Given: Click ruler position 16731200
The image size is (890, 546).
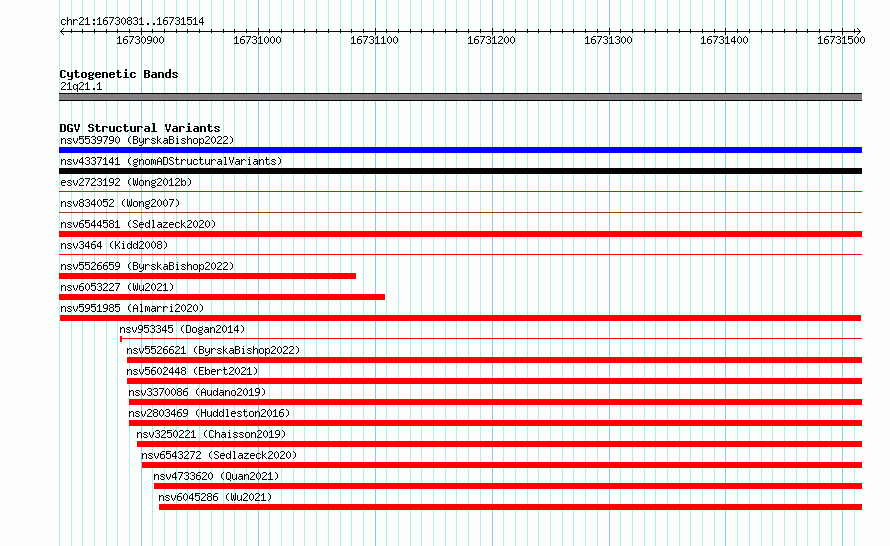Looking at the screenshot, I should 491,40.
